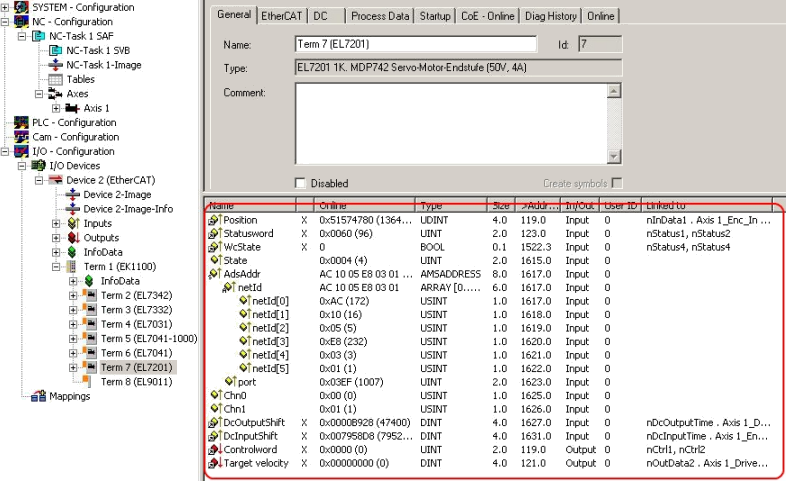Expand the Term 7 (EL7201) node
This screenshot has height=481, width=786.
coord(73,368)
